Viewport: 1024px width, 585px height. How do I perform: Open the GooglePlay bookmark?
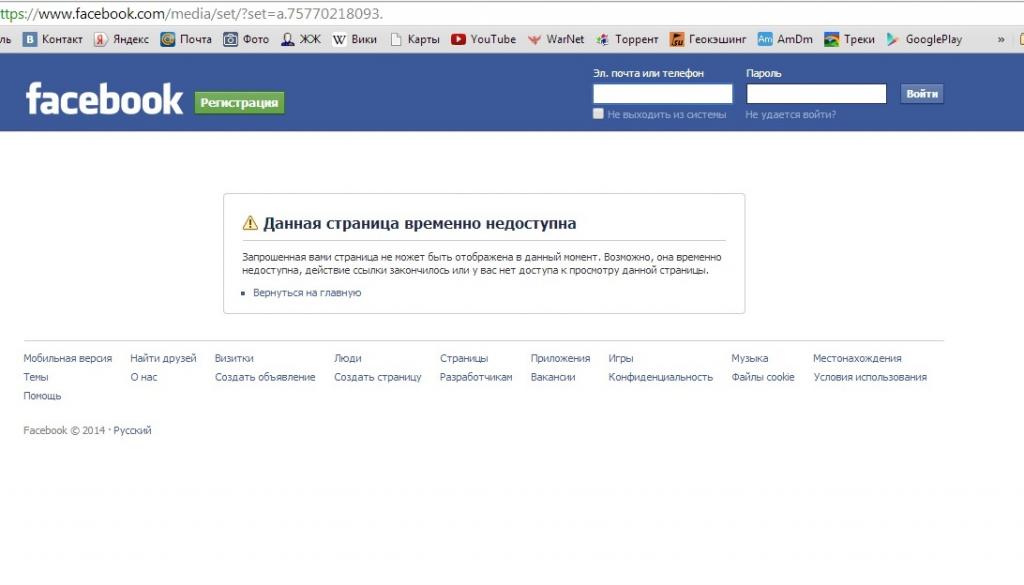(x=924, y=40)
